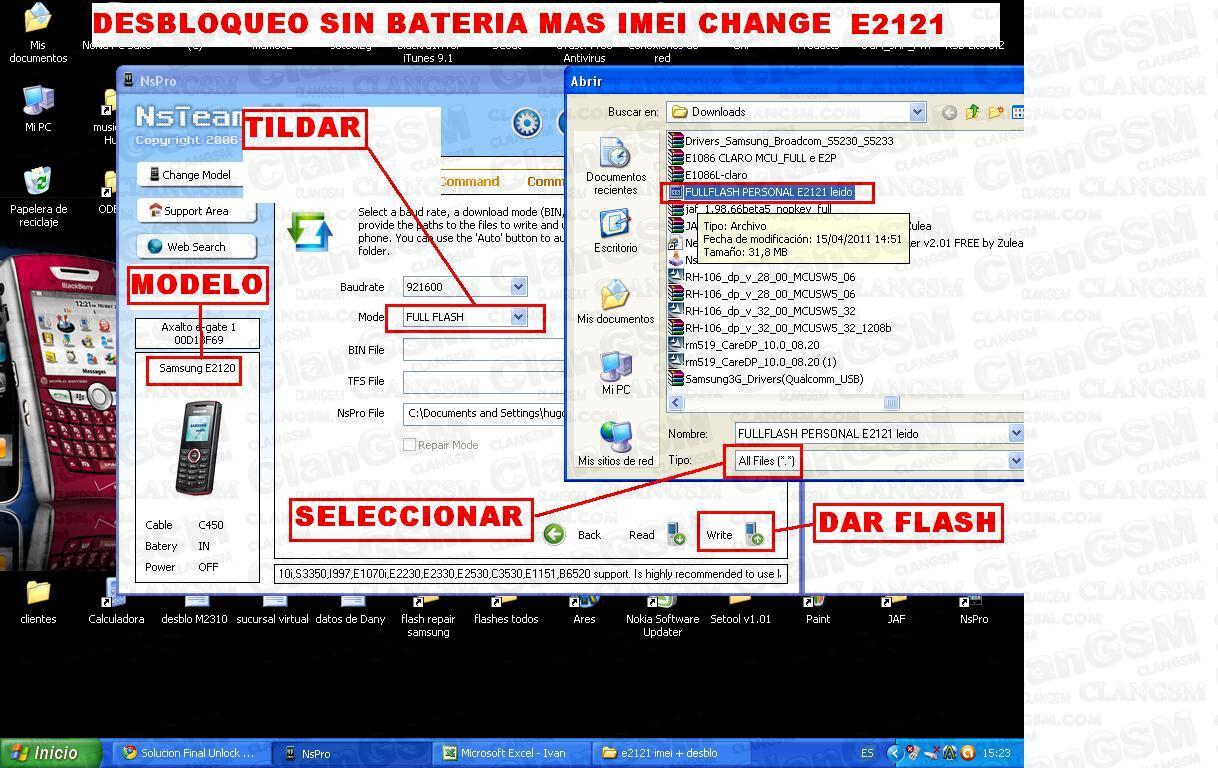Toggle the Repair Mode checkbox
Image resolution: width=1218 pixels, height=768 pixels.
[409, 445]
